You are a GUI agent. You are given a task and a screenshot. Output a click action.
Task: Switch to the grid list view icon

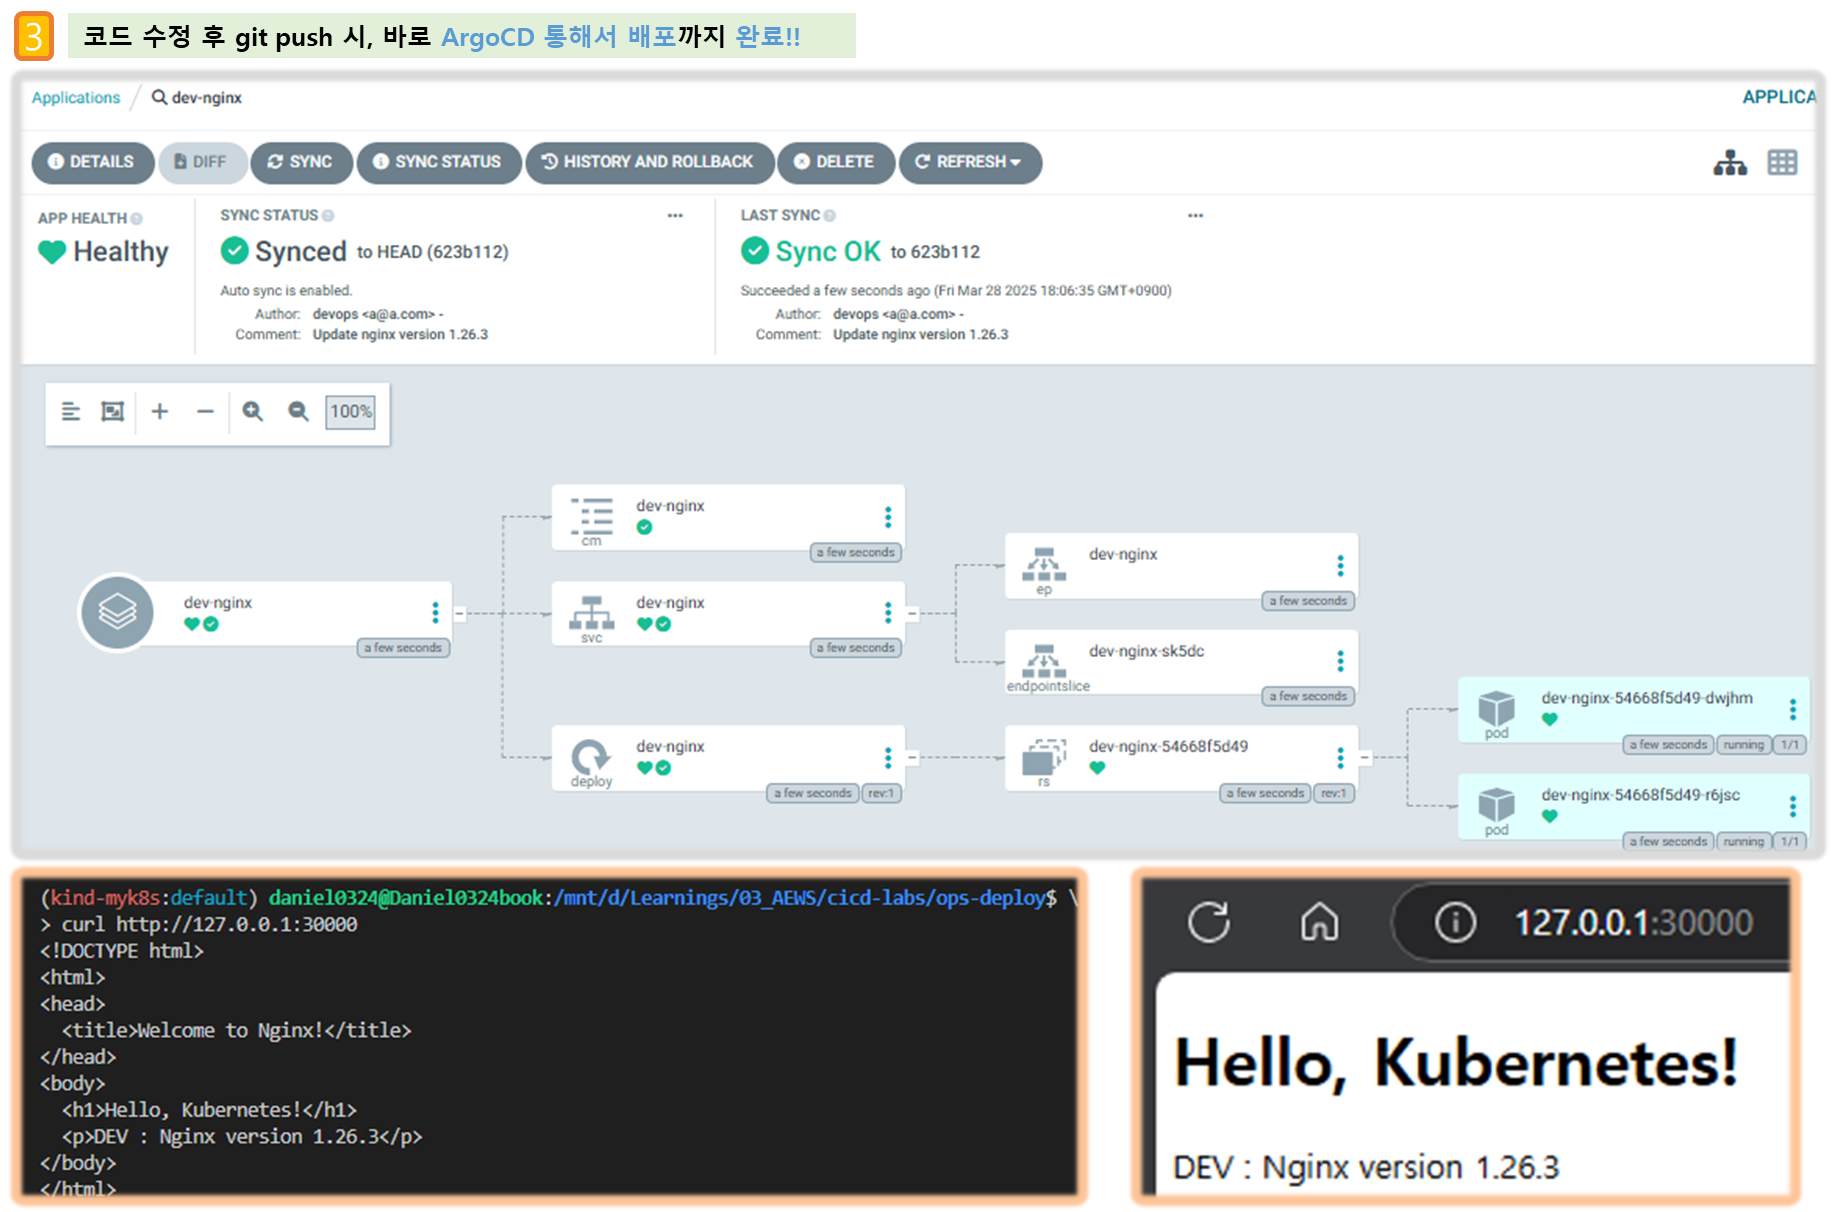tap(1782, 163)
